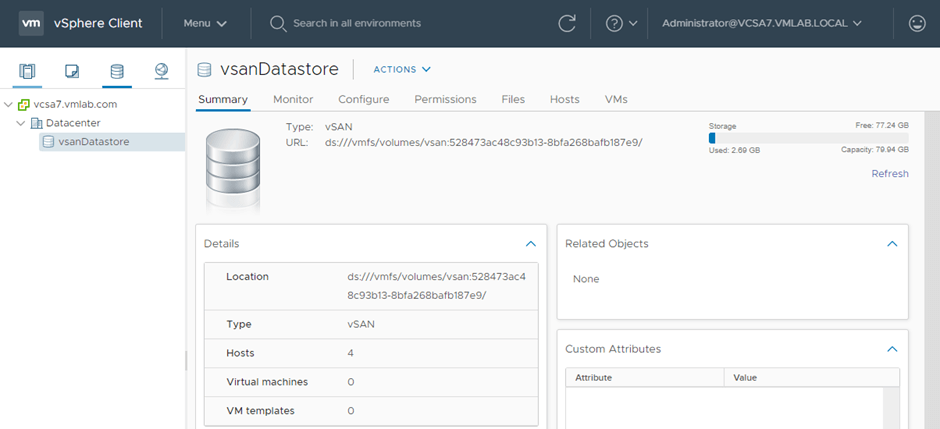
Task: Click the sidebar collapse handle
Action: coord(185,361)
